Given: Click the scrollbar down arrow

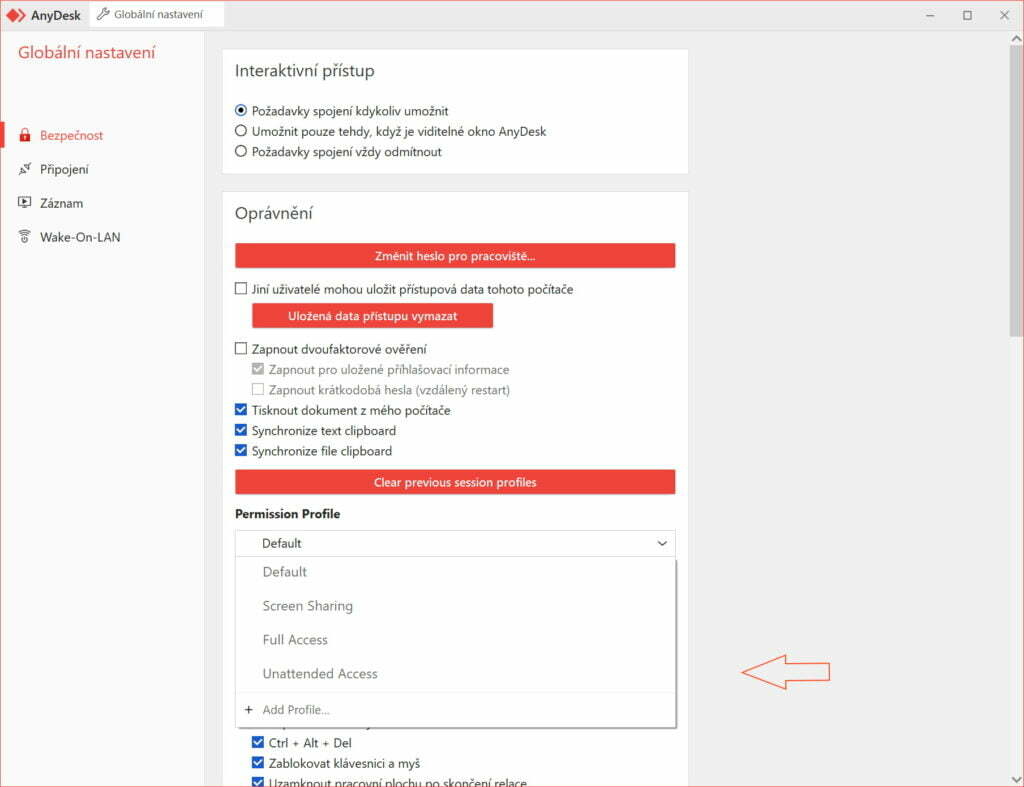Looking at the screenshot, I should [x=1016, y=779].
